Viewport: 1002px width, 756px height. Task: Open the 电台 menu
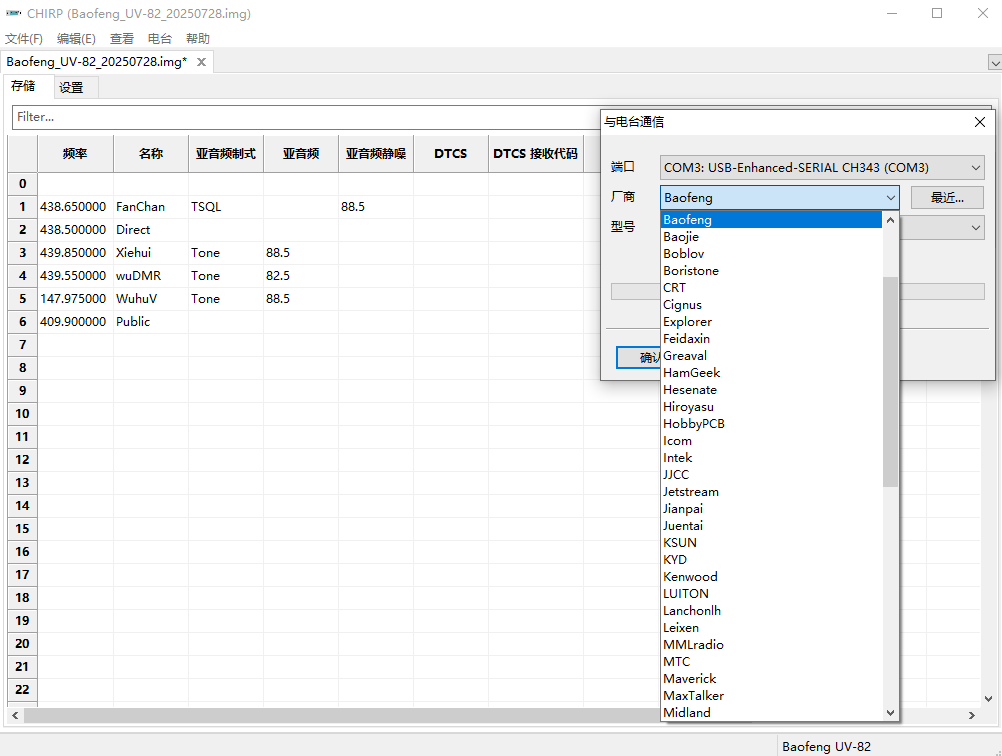click(x=160, y=38)
